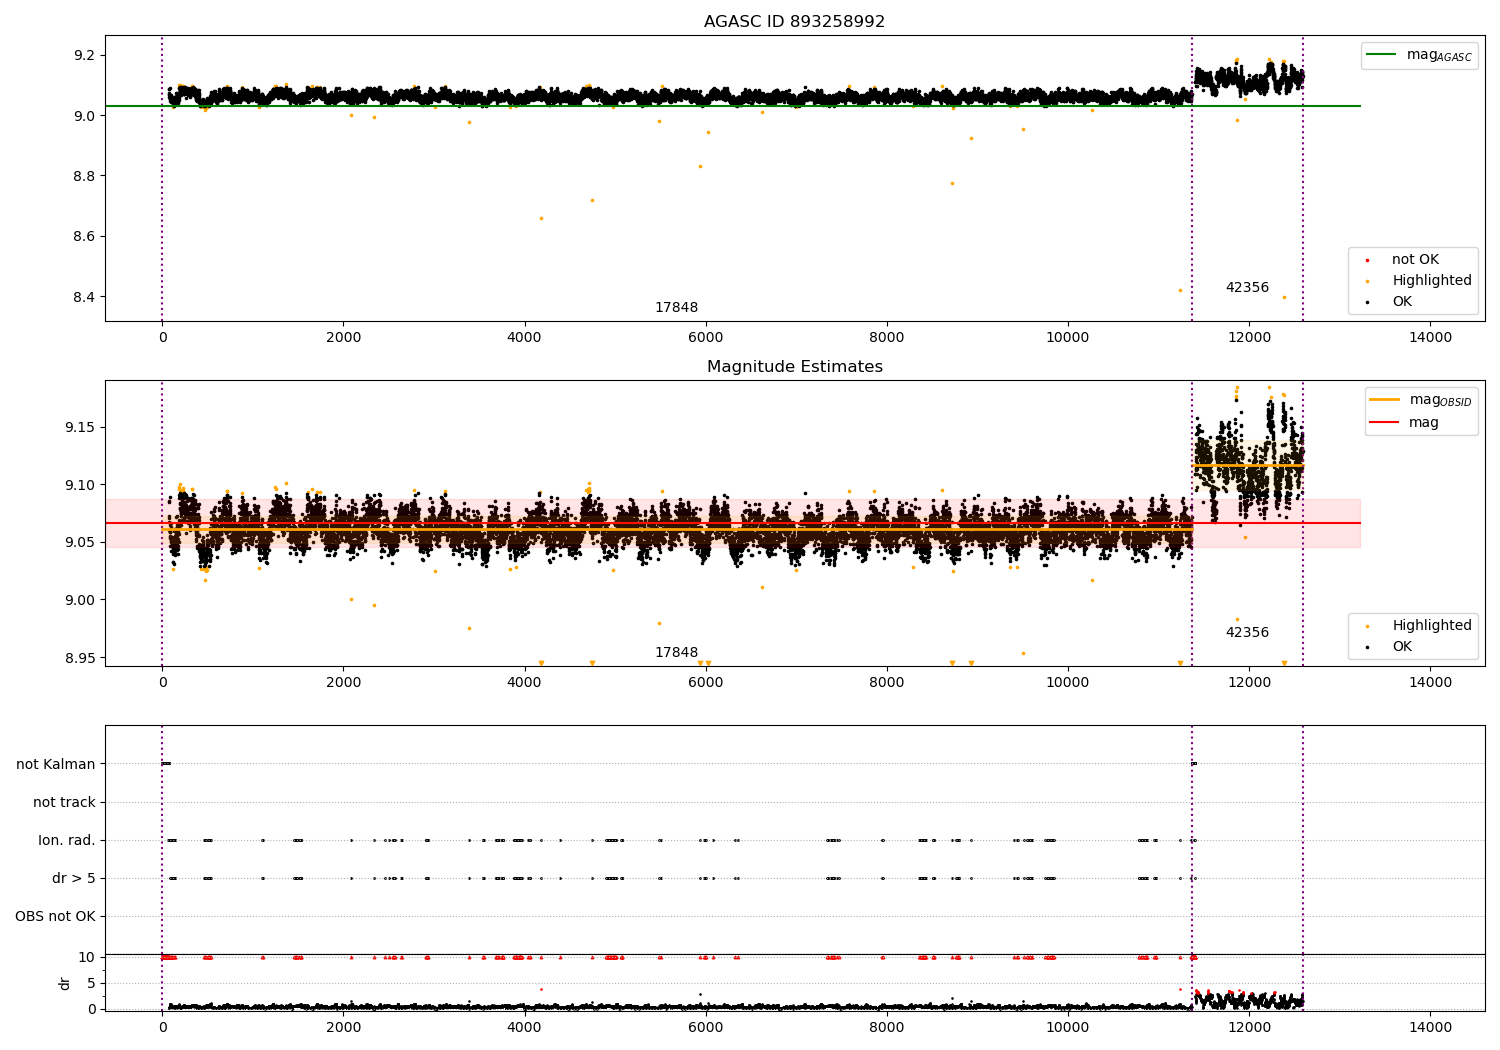Click 'Highlighted' in the top panel legend
The image size is (1500, 1050).
(x=1419, y=281)
